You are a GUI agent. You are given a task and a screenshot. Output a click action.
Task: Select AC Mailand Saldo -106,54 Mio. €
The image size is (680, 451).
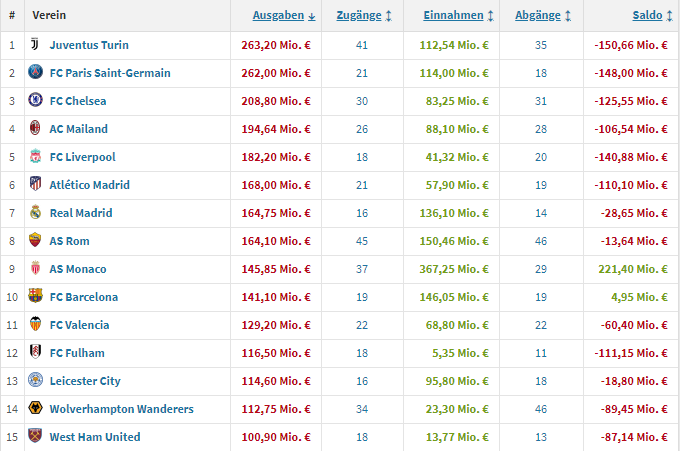point(631,129)
